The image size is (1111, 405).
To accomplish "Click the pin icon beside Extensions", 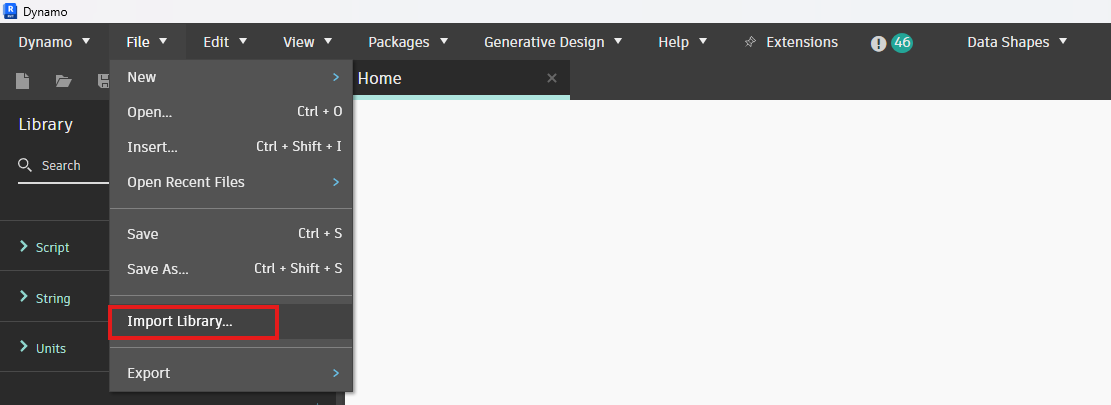I will click(x=750, y=42).
